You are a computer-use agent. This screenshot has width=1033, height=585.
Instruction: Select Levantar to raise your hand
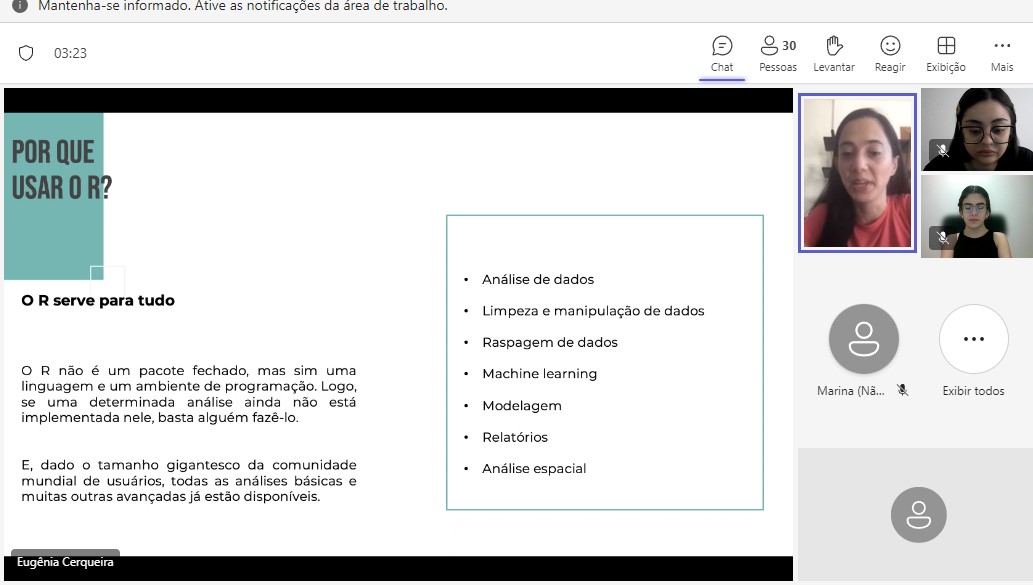point(834,52)
